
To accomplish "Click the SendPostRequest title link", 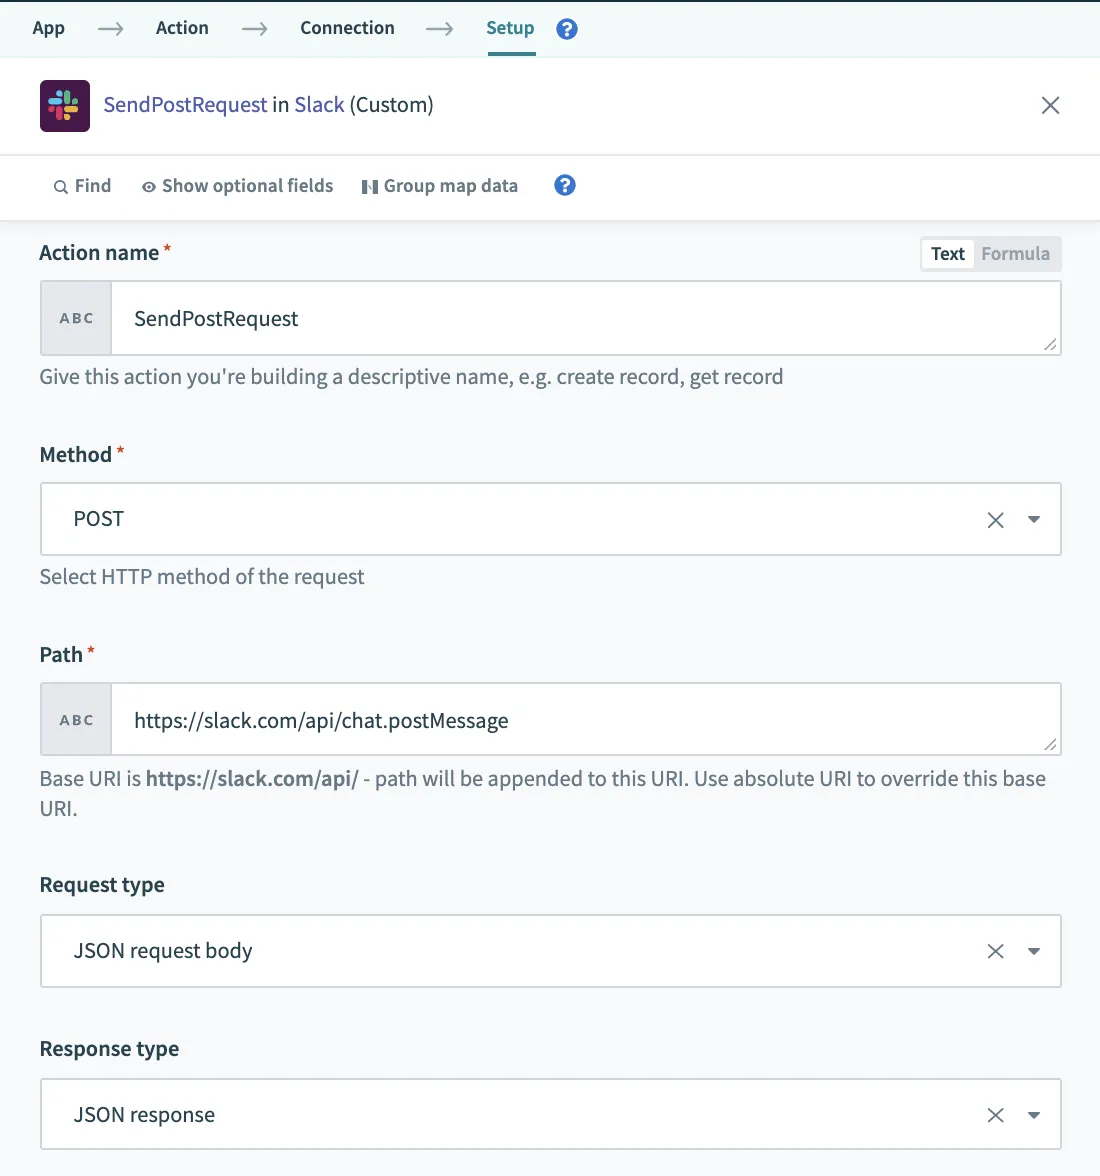I will tap(186, 105).
